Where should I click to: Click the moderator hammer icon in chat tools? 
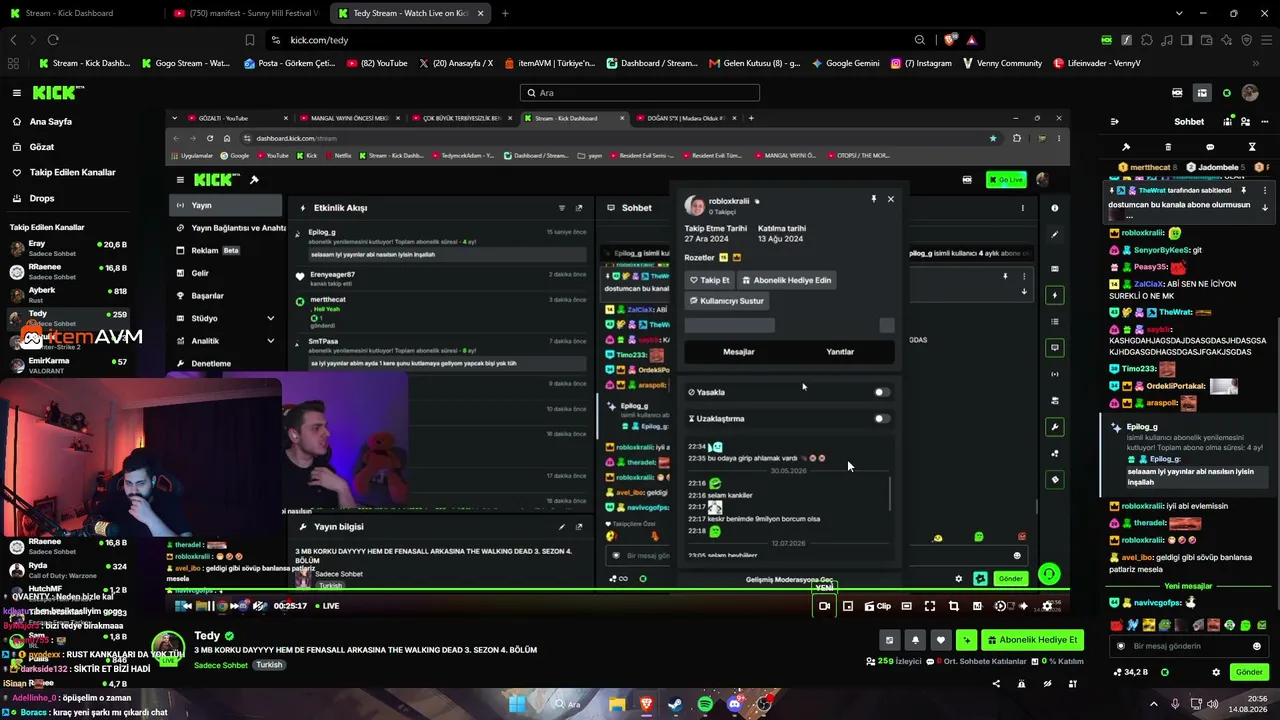(1126, 147)
